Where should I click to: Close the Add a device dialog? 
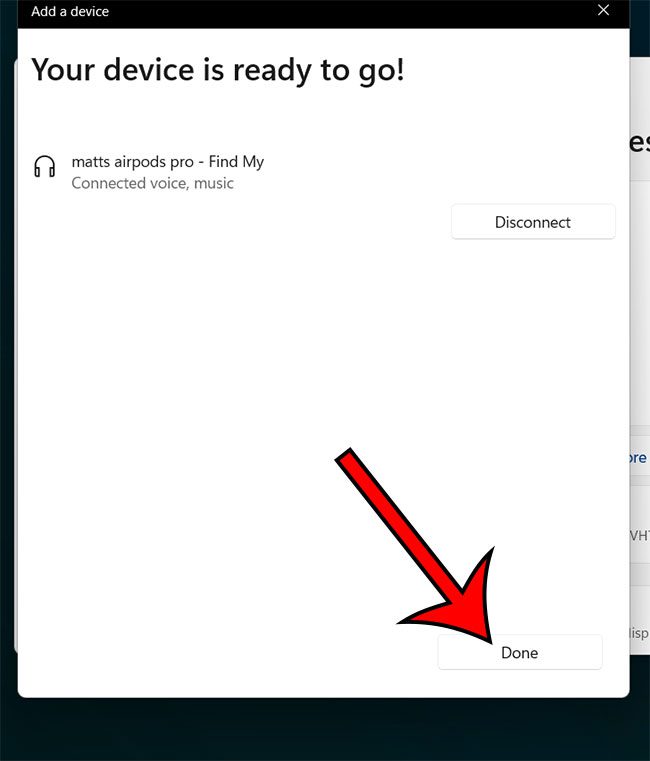pos(603,10)
